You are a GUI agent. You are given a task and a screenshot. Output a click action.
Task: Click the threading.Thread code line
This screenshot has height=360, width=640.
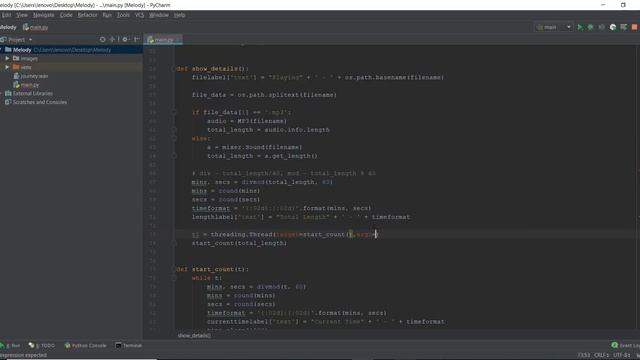coord(285,234)
